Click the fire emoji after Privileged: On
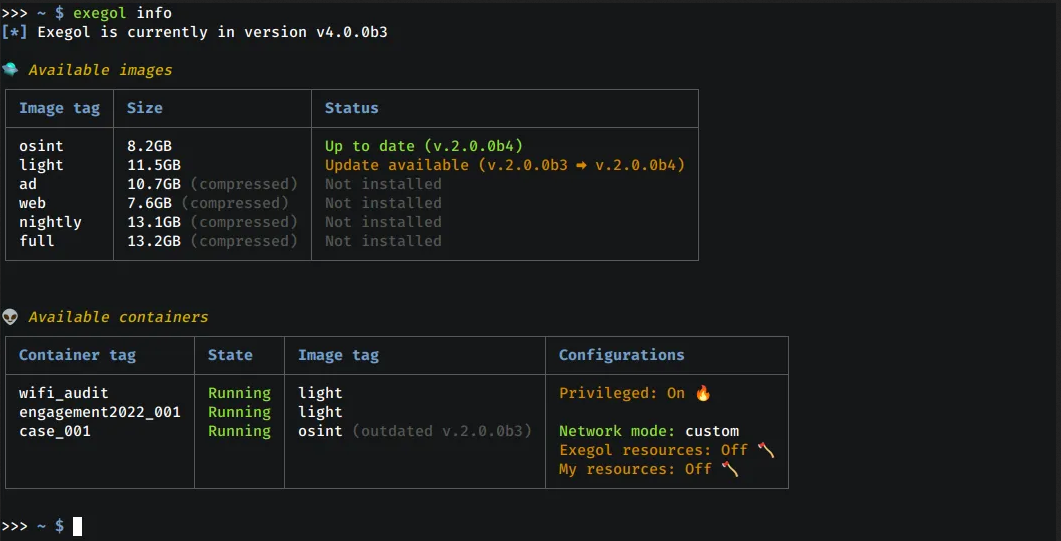Image resolution: width=1061 pixels, height=541 pixels. click(703, 393)
